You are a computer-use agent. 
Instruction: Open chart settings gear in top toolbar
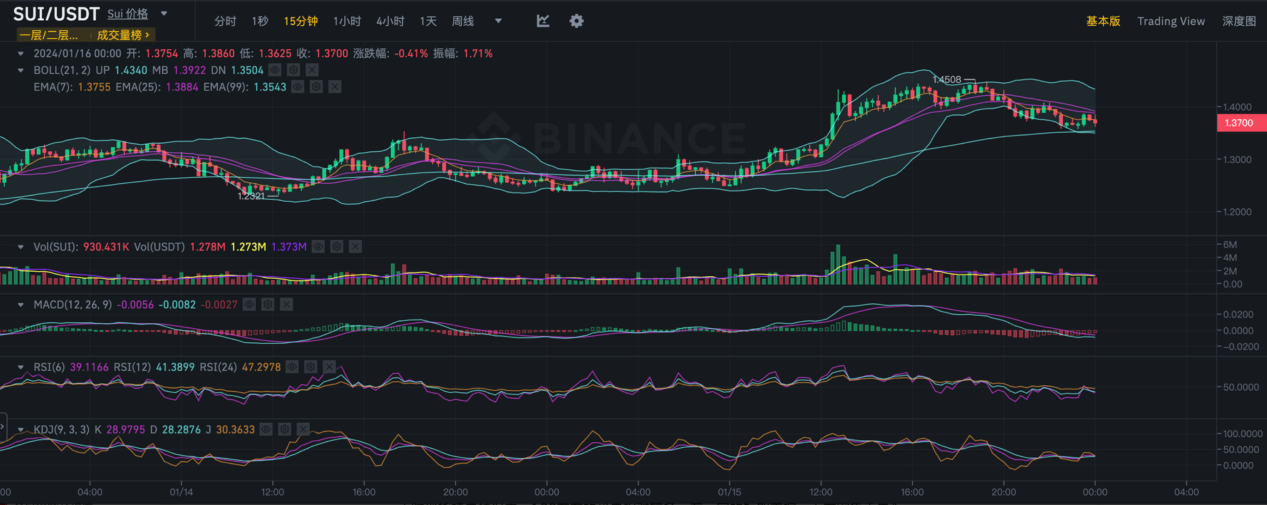click(576, 21)
